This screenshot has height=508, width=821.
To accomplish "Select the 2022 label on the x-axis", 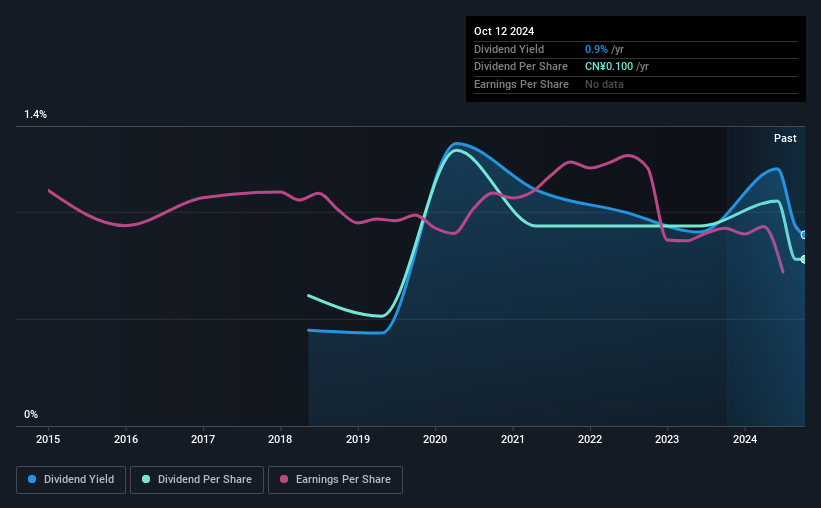I will click(590, 439).
